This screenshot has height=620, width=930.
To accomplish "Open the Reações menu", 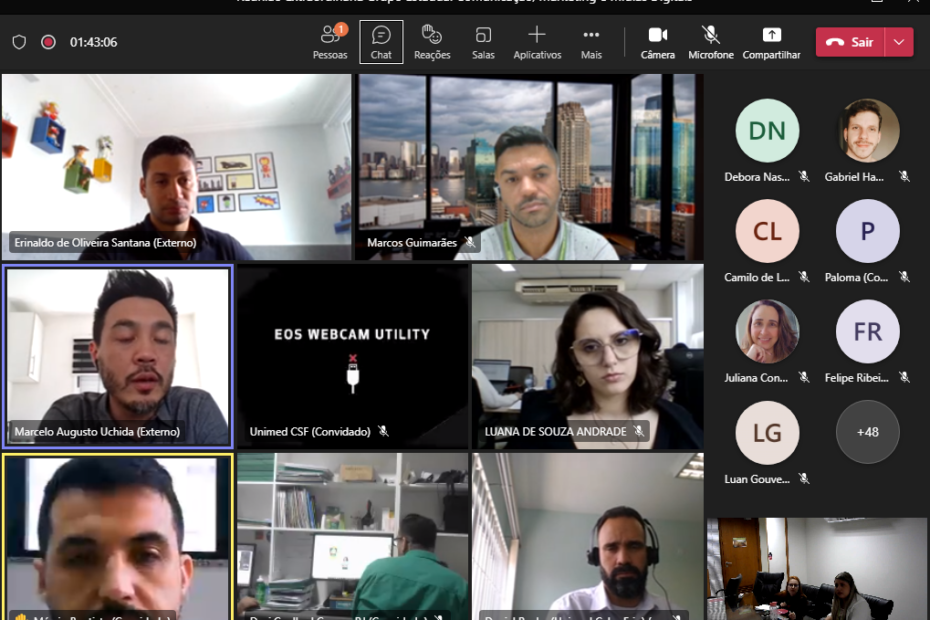I will click(x=432, y=42).
